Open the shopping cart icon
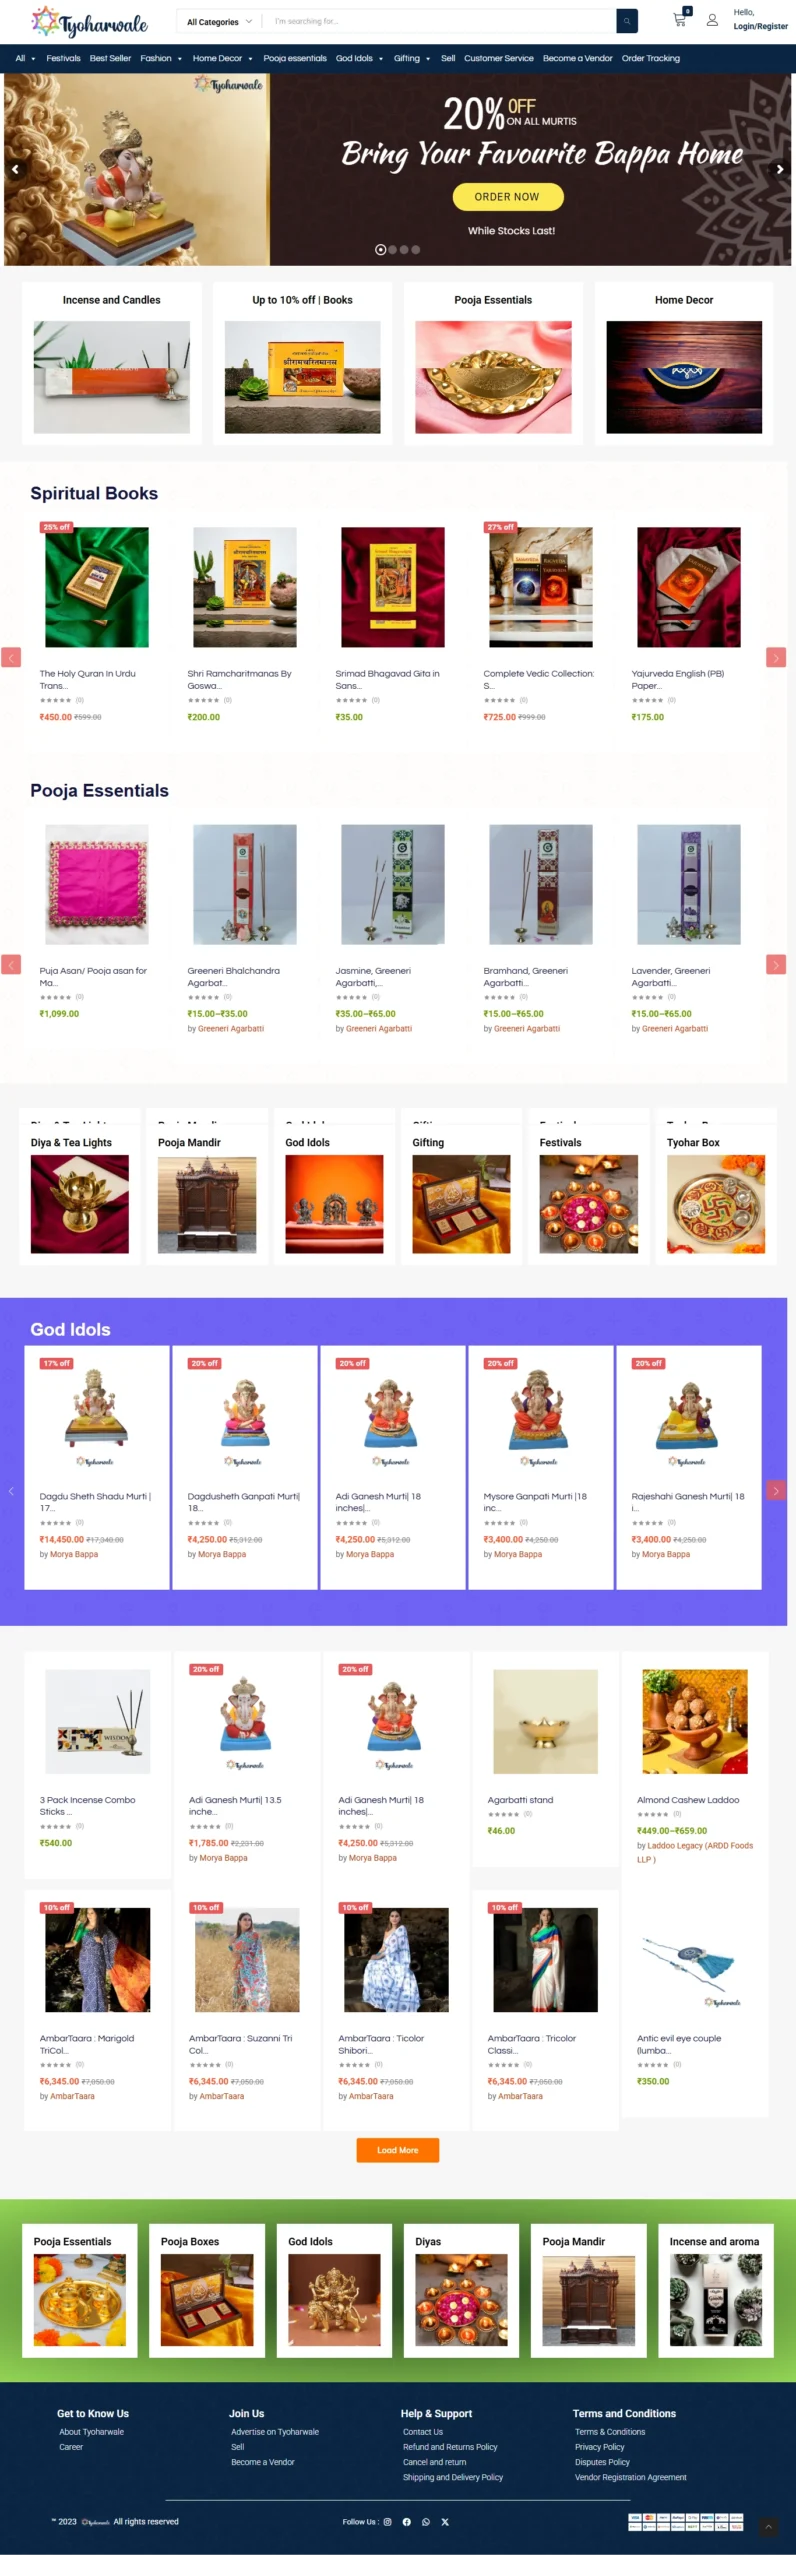 pyautogui.click(x=680, y=20)
